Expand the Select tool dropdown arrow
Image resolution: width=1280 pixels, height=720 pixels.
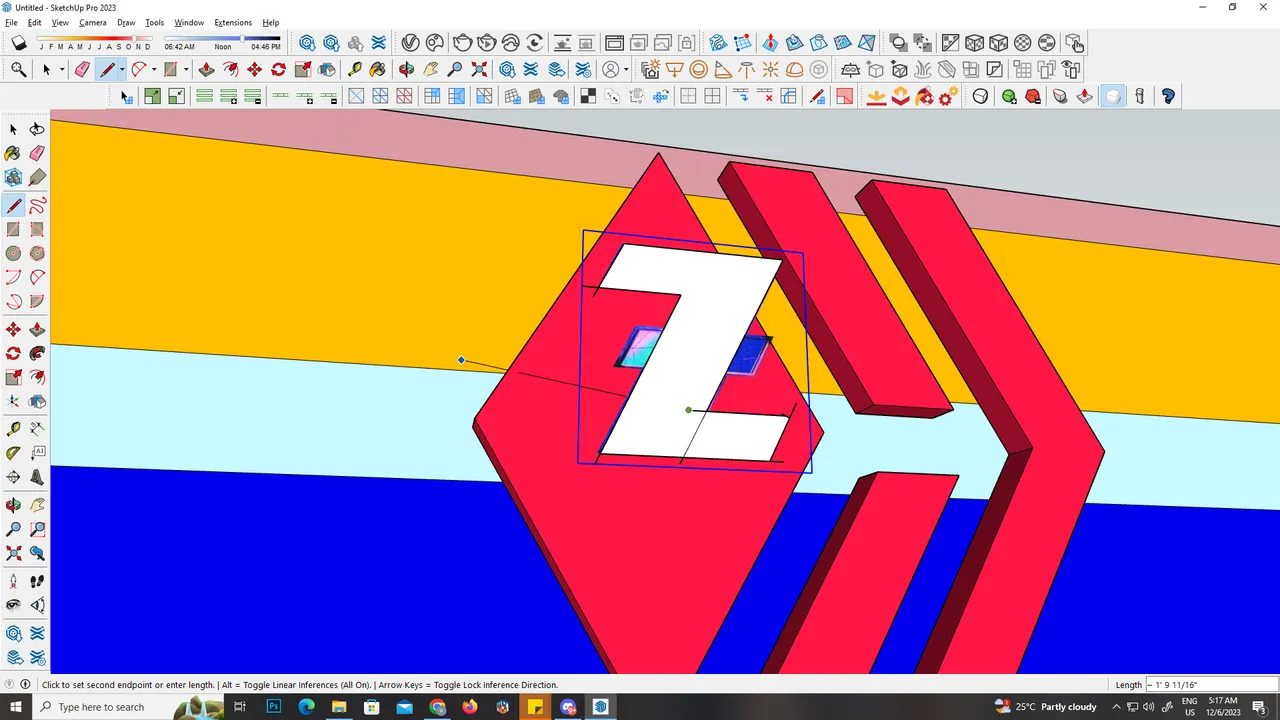pos(62,70)
